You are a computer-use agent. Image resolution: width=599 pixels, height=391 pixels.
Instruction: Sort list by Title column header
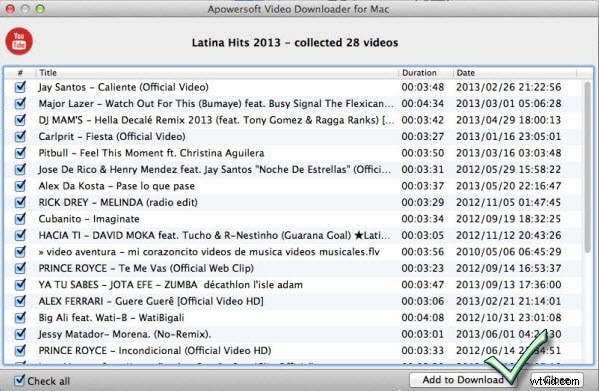tap(217, 73)
